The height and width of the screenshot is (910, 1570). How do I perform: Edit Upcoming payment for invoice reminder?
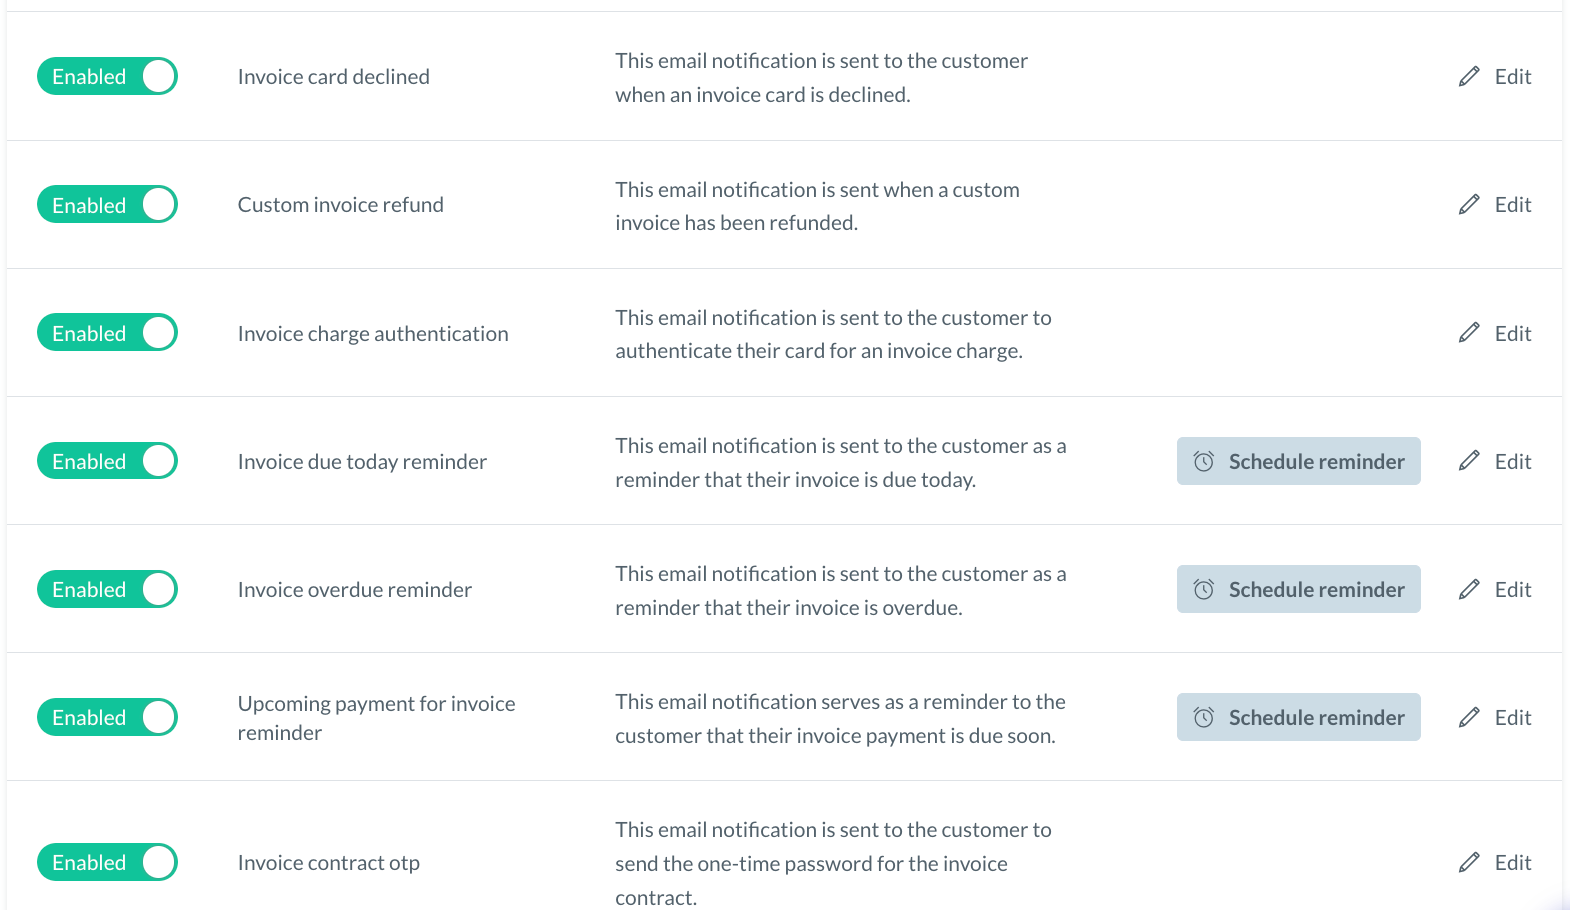(1495, 717)
